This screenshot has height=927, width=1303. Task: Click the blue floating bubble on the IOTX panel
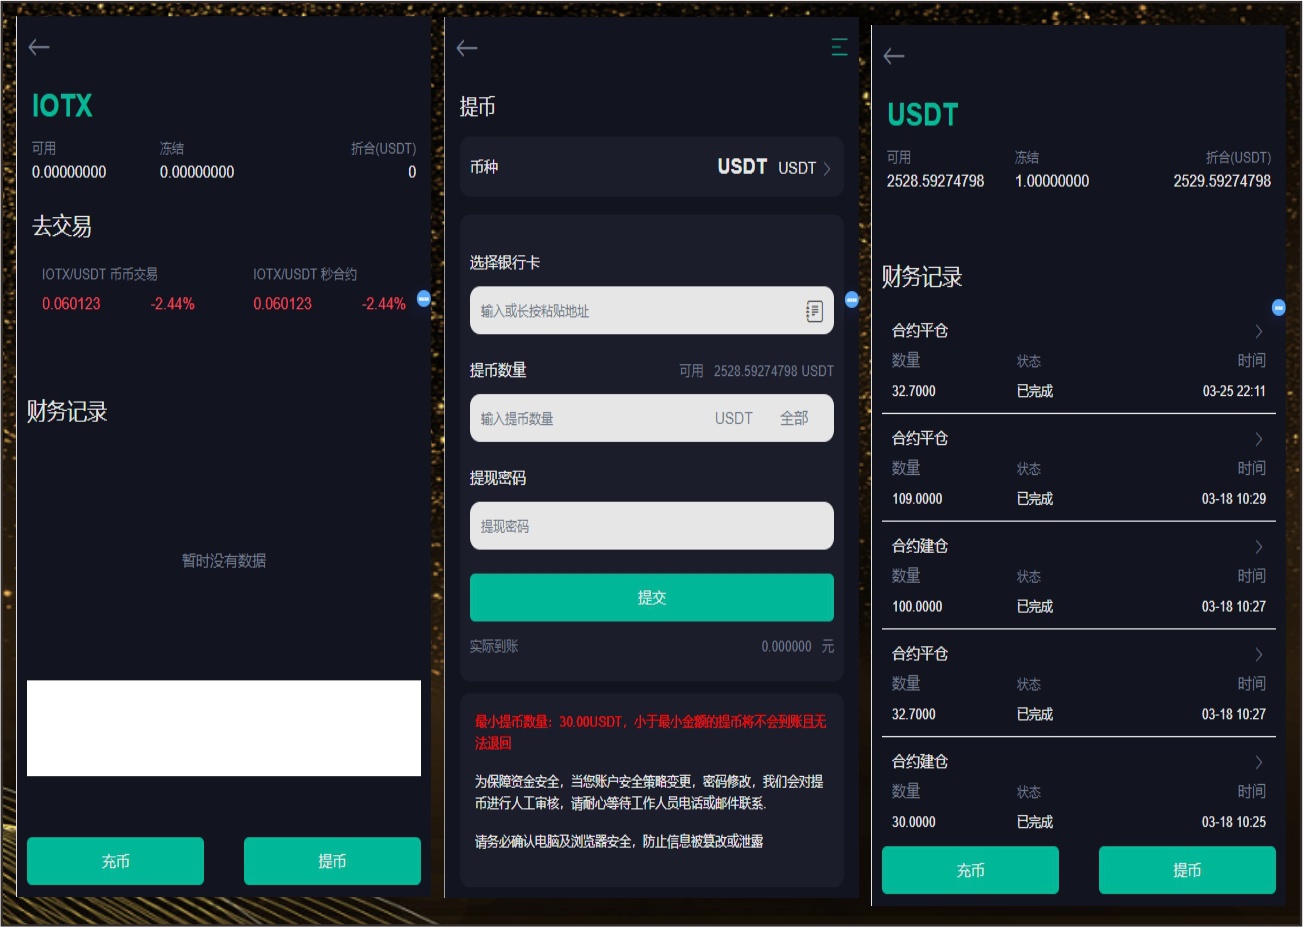tap(423, 298)
